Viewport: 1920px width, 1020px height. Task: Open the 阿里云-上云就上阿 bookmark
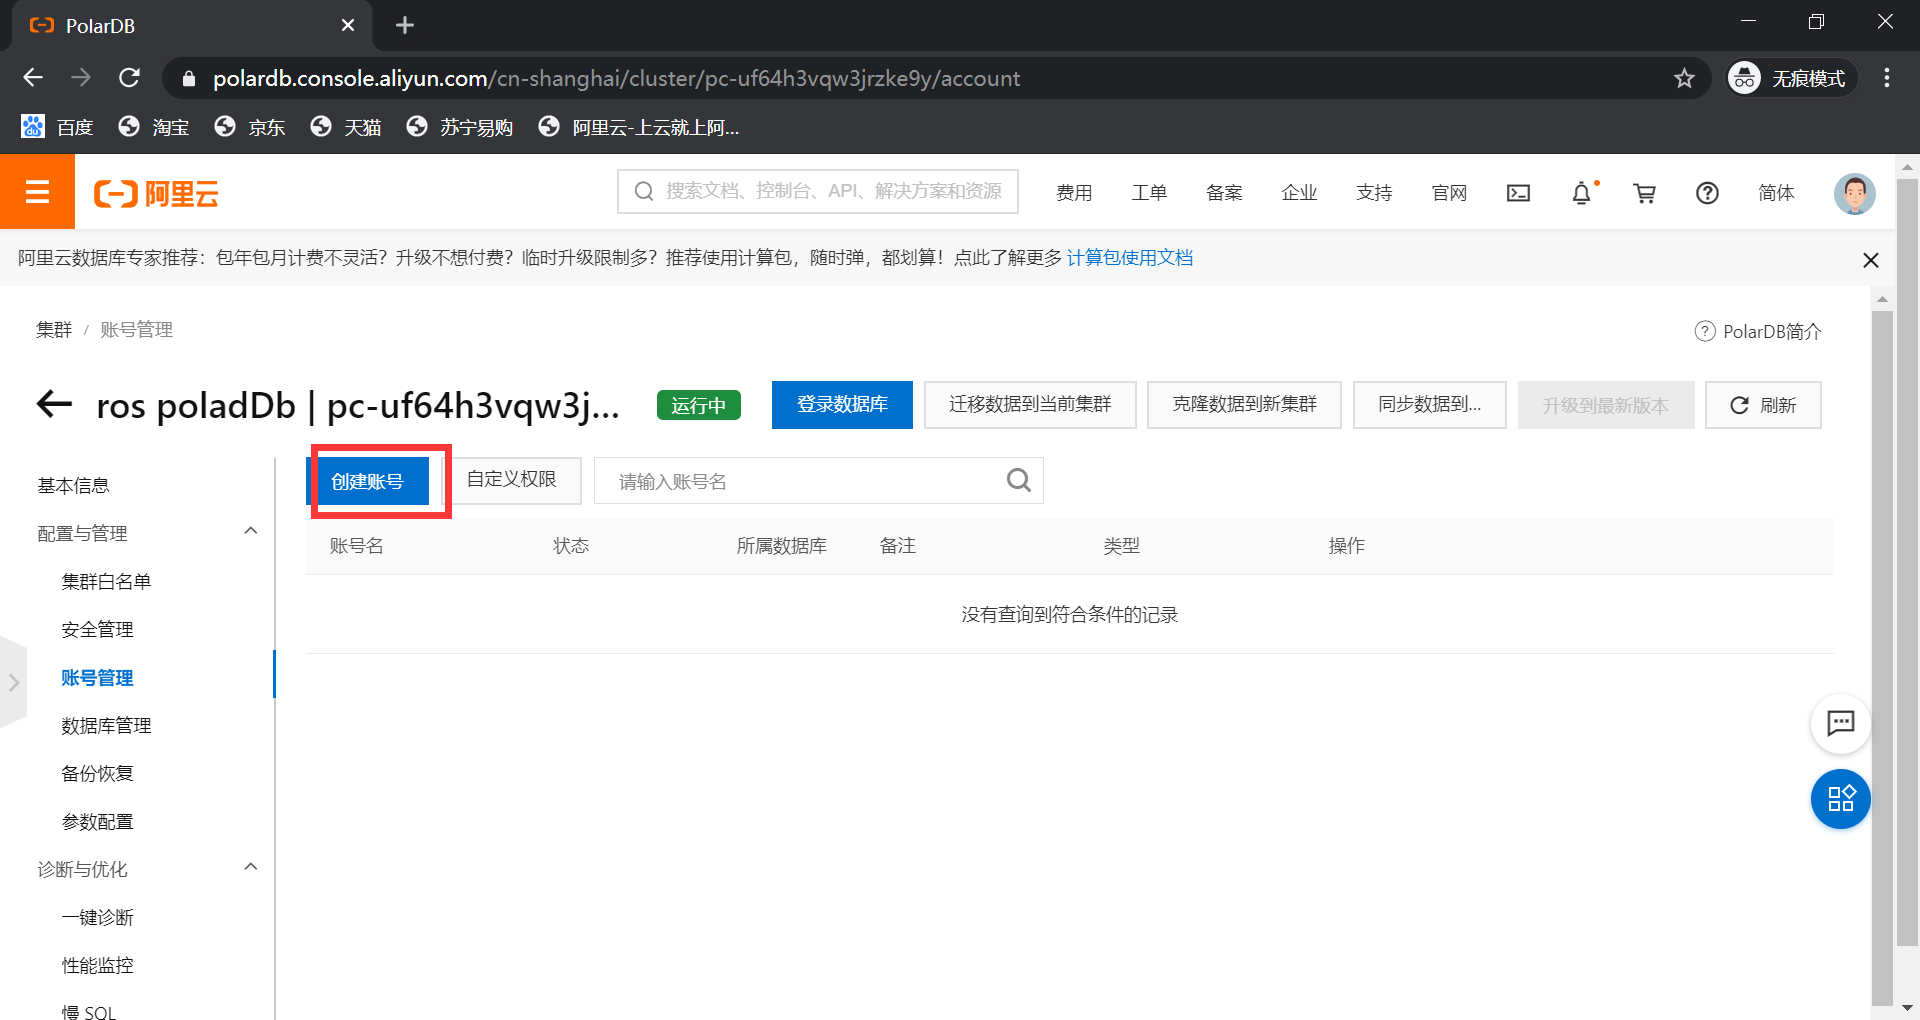pyautogui.click(x=639, y=127)
